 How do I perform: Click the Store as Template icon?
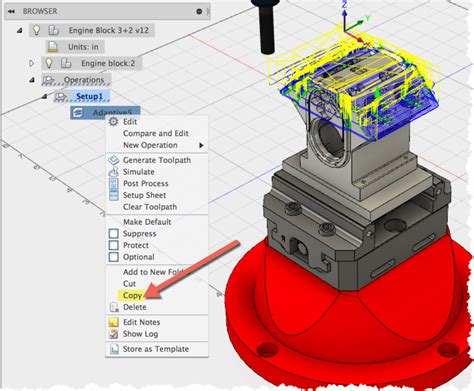click(114, 349)
